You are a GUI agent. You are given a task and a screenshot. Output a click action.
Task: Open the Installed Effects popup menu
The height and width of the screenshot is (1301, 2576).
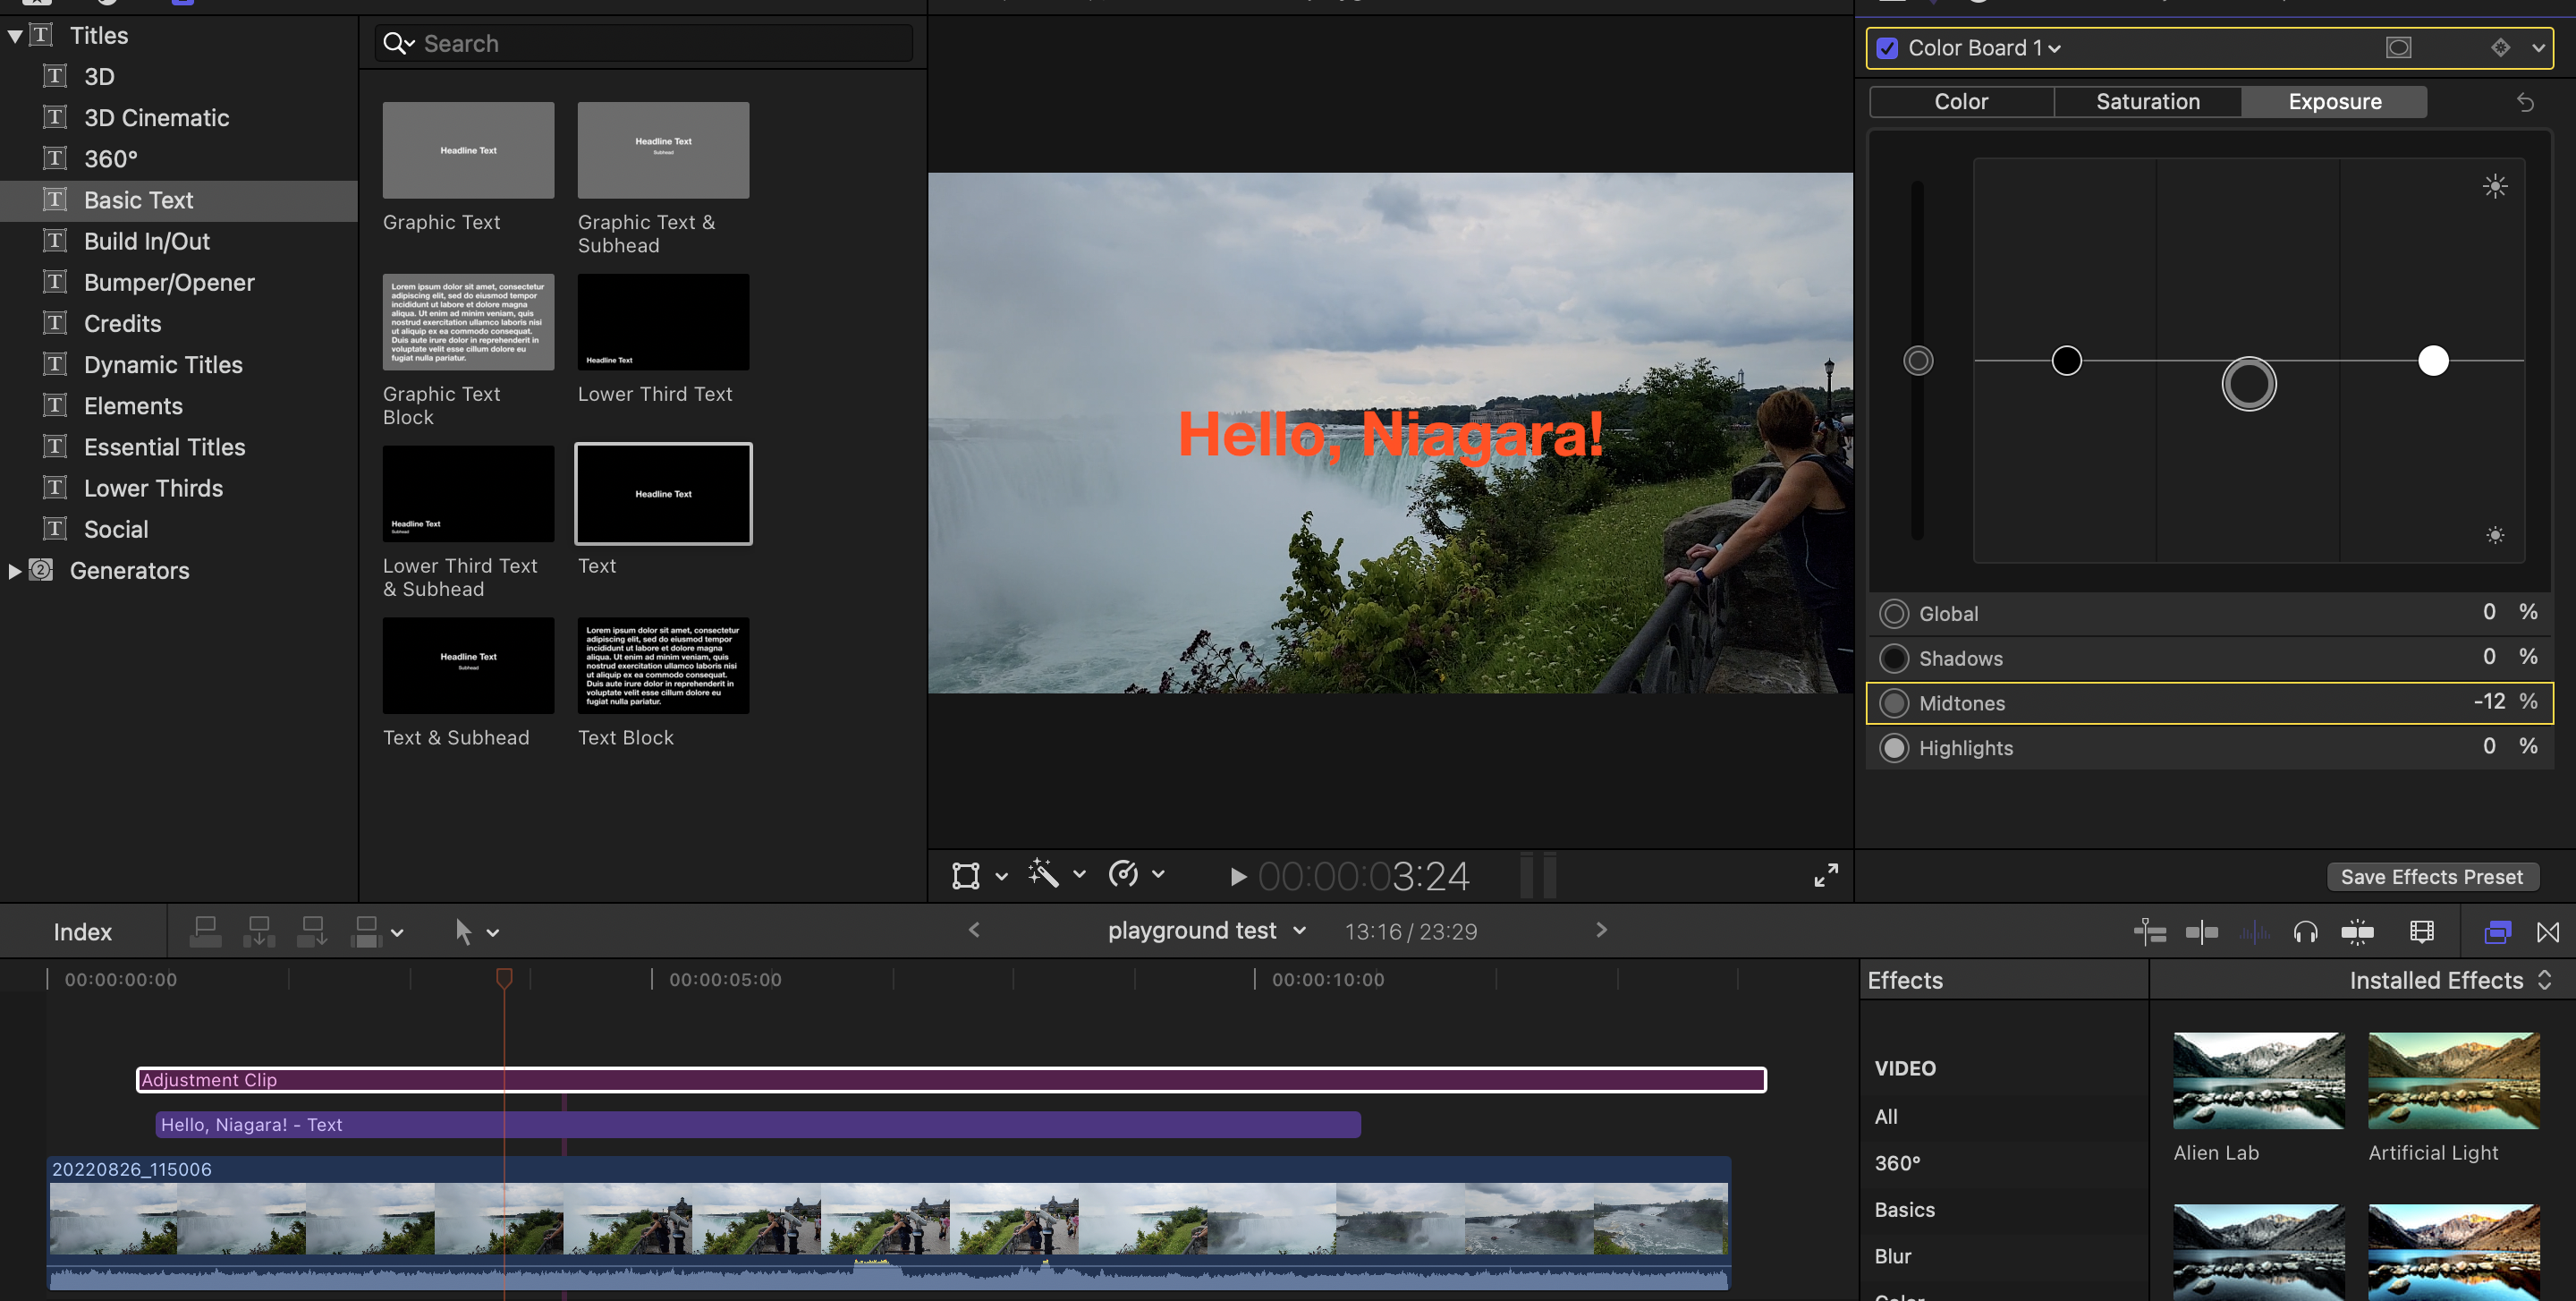pyautogui.click(x=2449, y=980)
